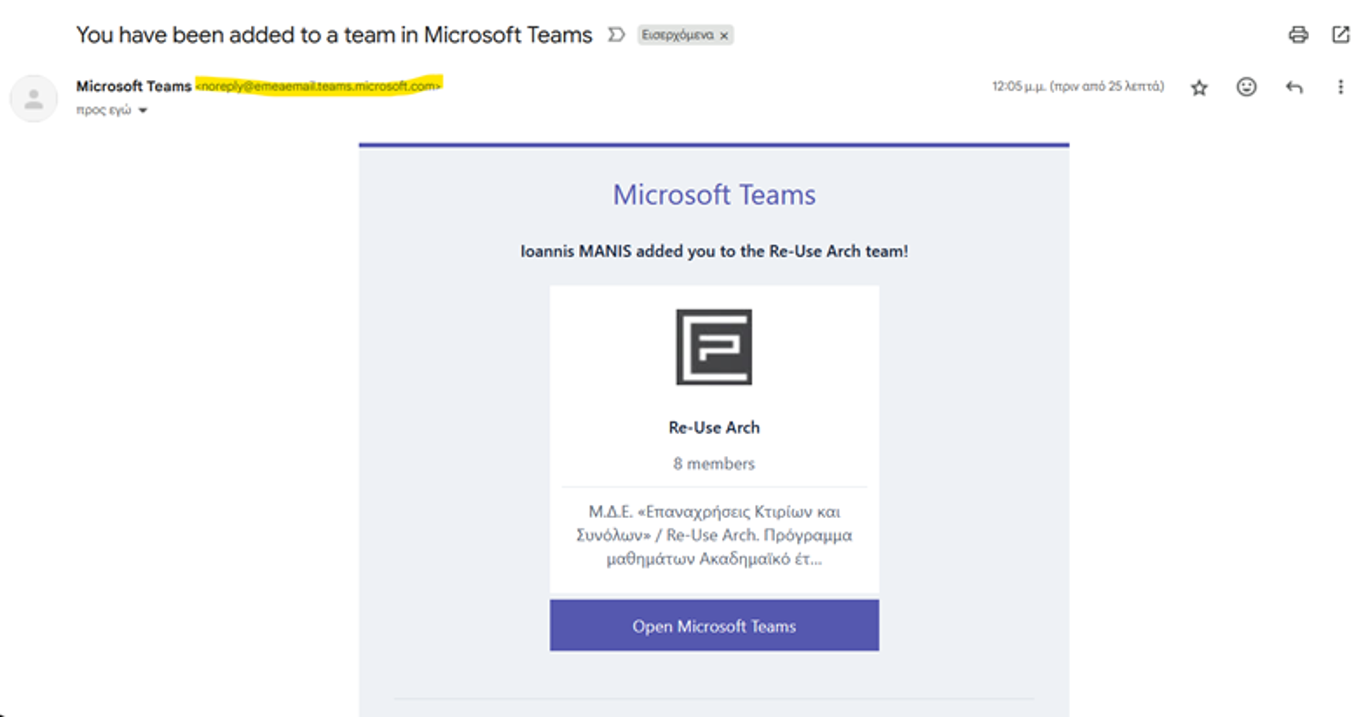Click the Microsoft Teams heading in email
This screenshot has height=717, width=1368.
pos(714,194)
